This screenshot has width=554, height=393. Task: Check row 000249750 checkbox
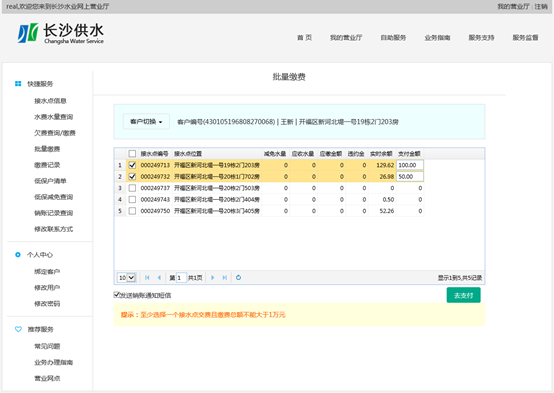pyautogui.click(x=132, y=211)
